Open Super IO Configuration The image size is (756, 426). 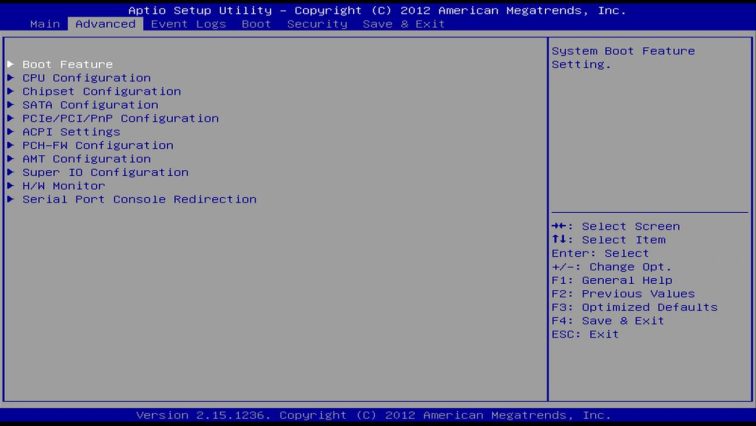105,172
